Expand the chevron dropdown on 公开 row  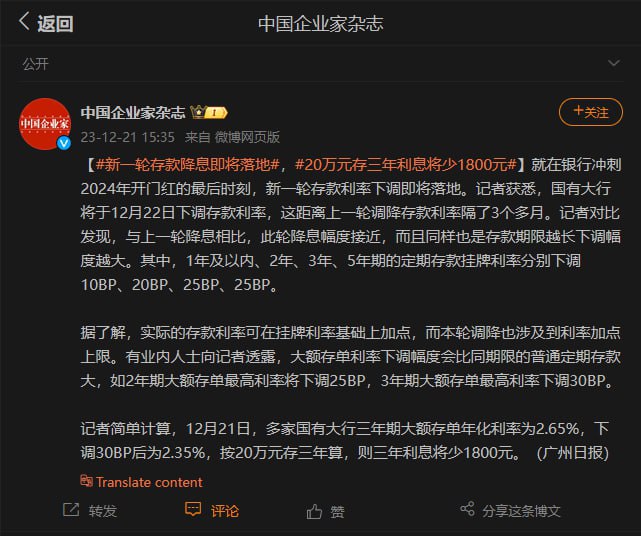tap(613, 63)
